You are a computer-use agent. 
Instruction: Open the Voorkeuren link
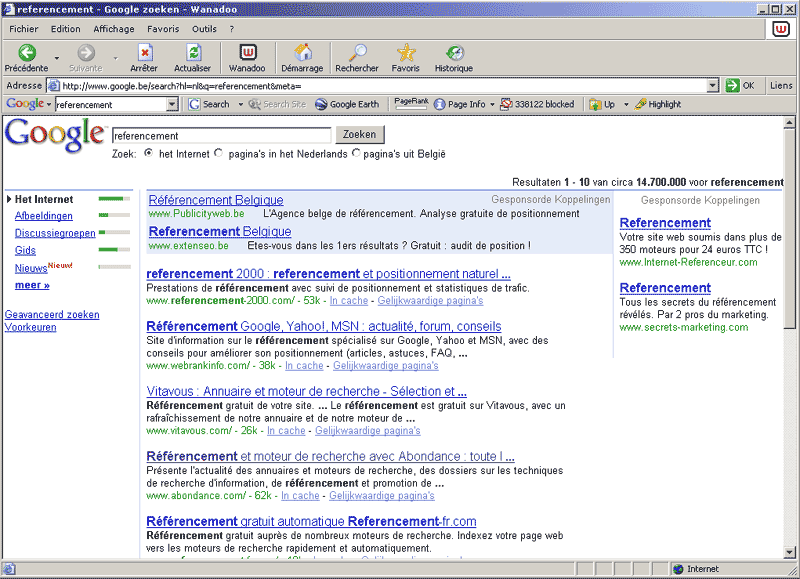[31, 327]
